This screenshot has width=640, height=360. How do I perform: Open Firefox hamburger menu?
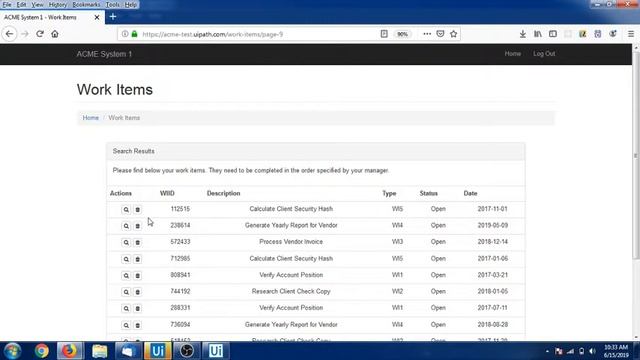coord(631,34)
